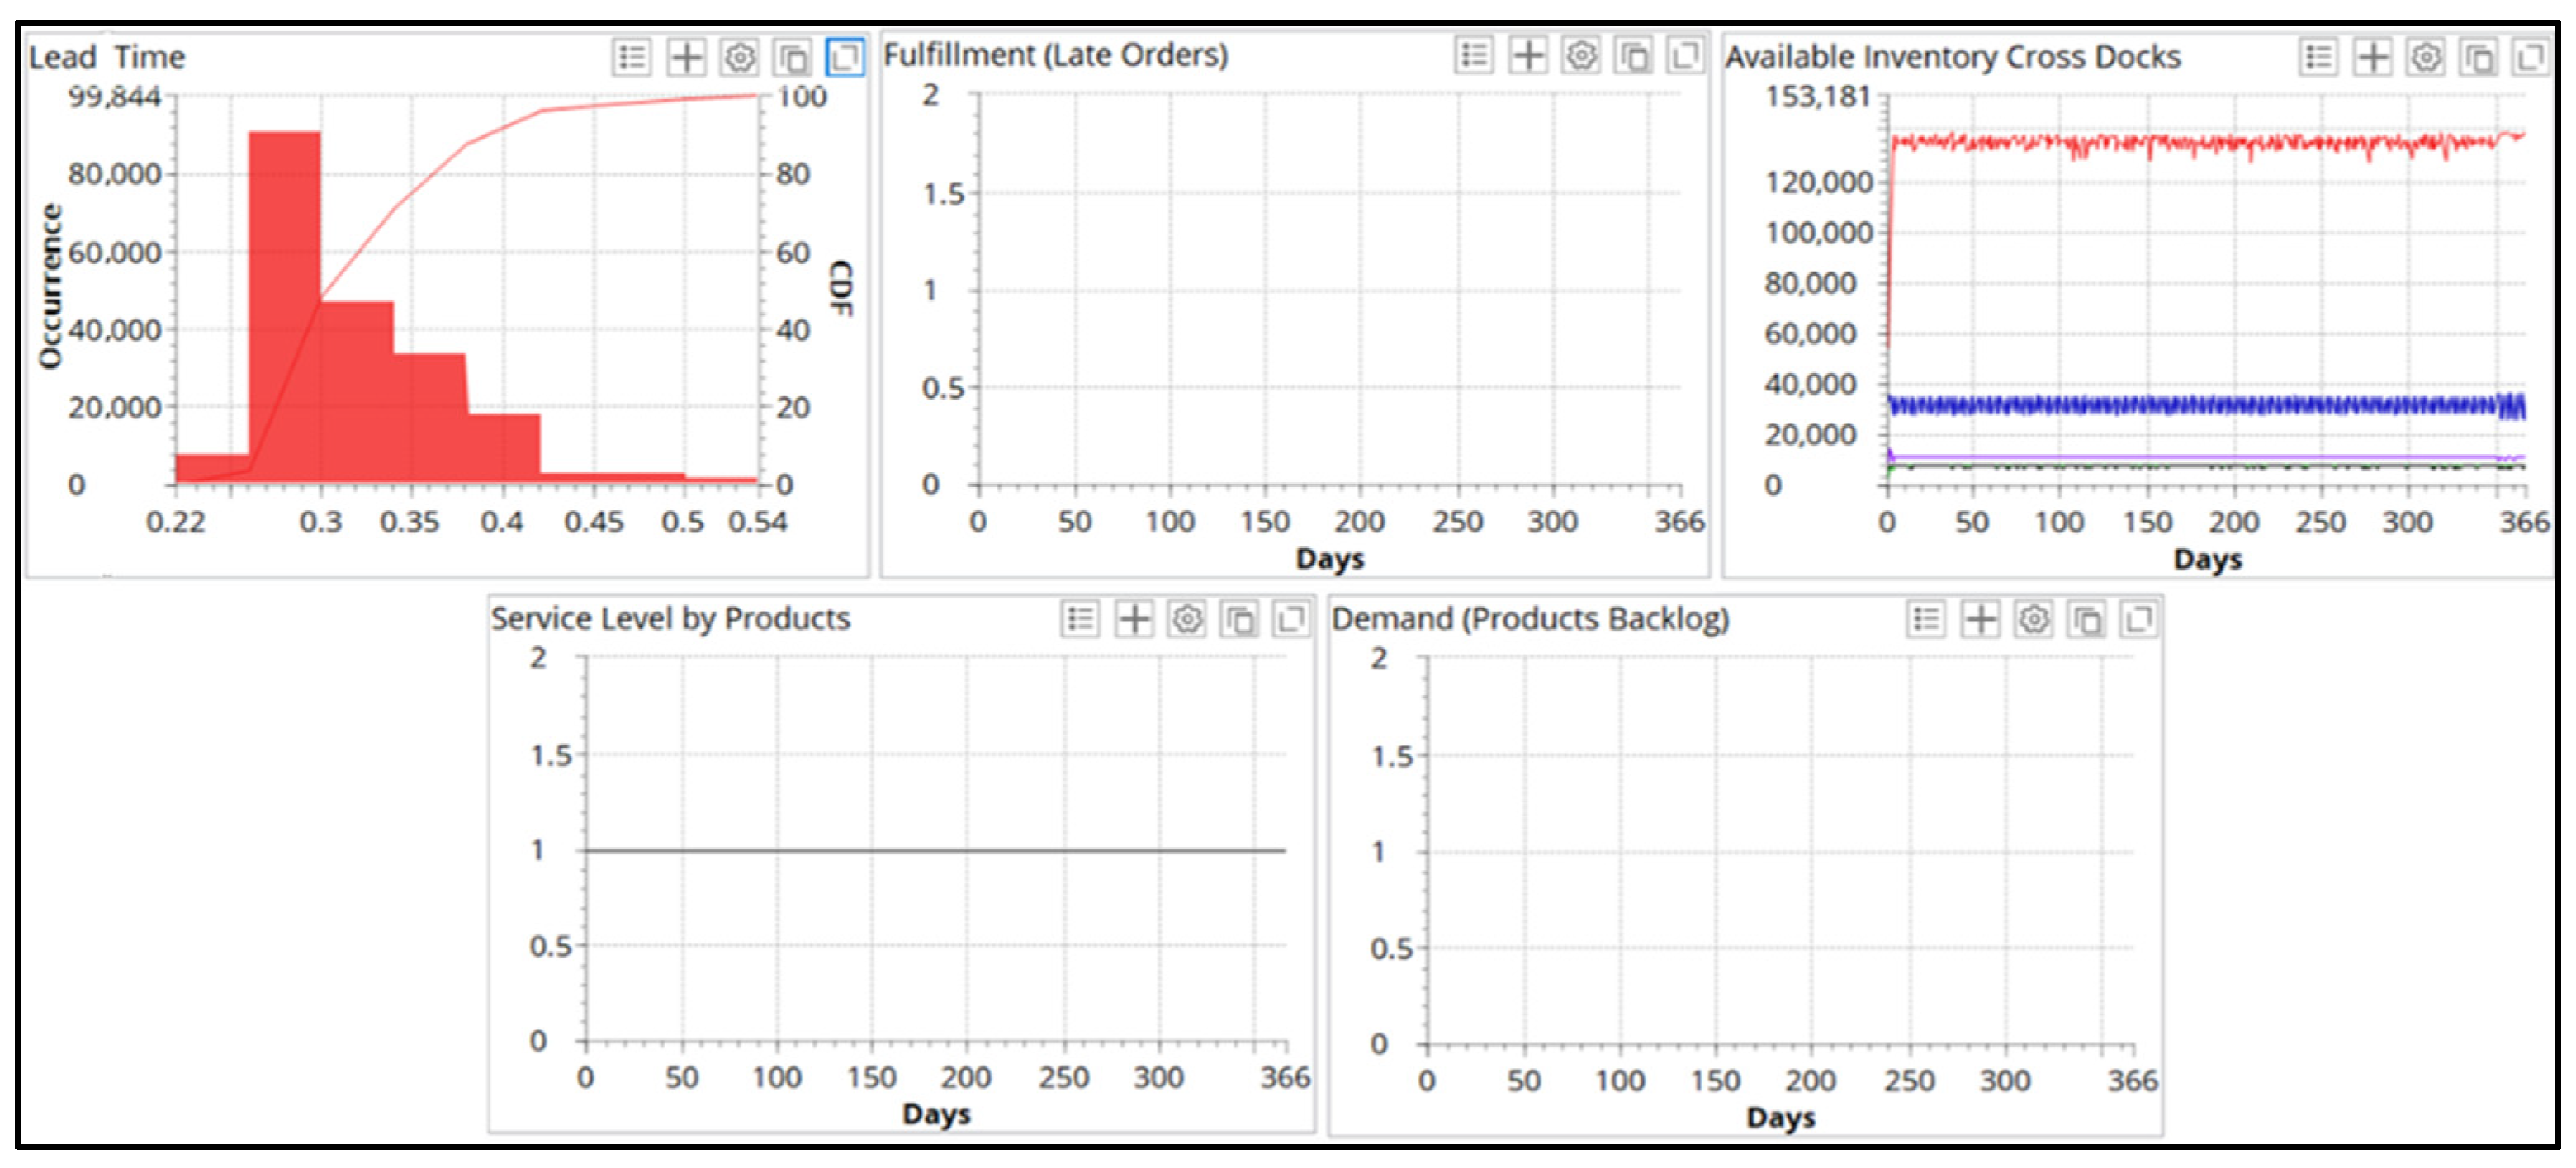Expand Service Level by Products panel
This screenshot has height=1168, width=2576.
click(1291, 620)
